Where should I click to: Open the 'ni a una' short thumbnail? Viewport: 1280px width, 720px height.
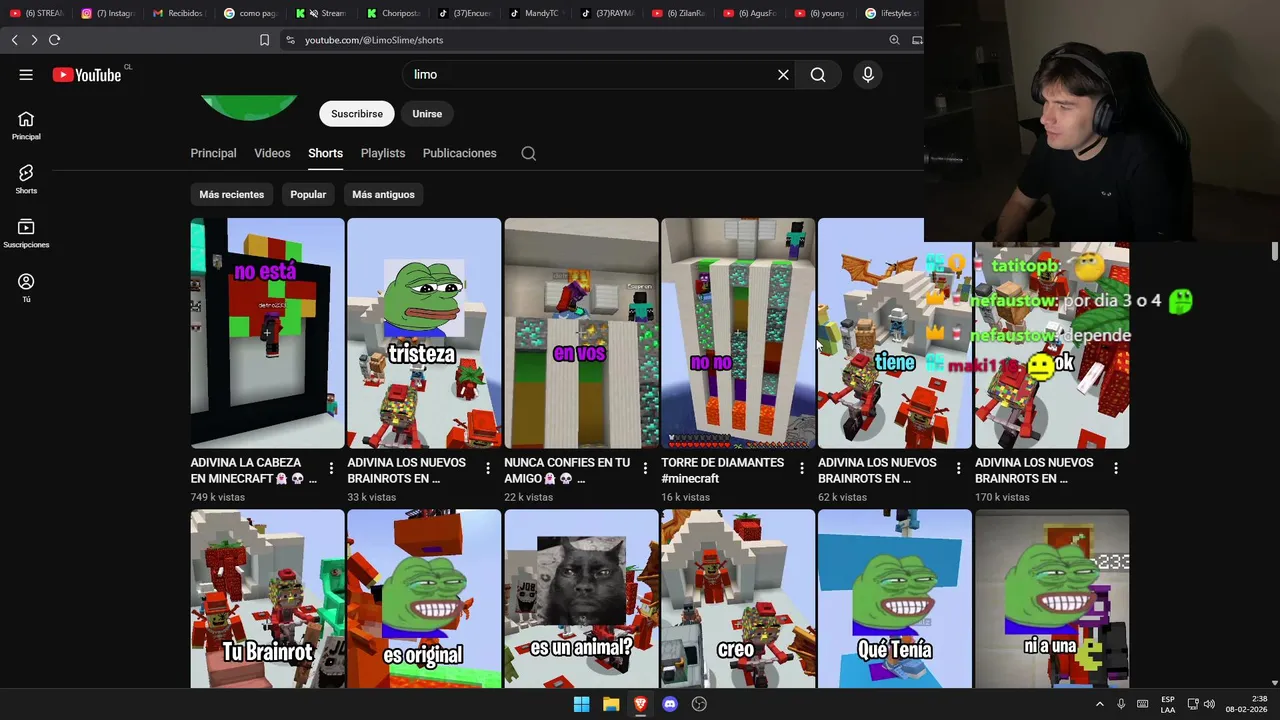tap(1052, 599)
